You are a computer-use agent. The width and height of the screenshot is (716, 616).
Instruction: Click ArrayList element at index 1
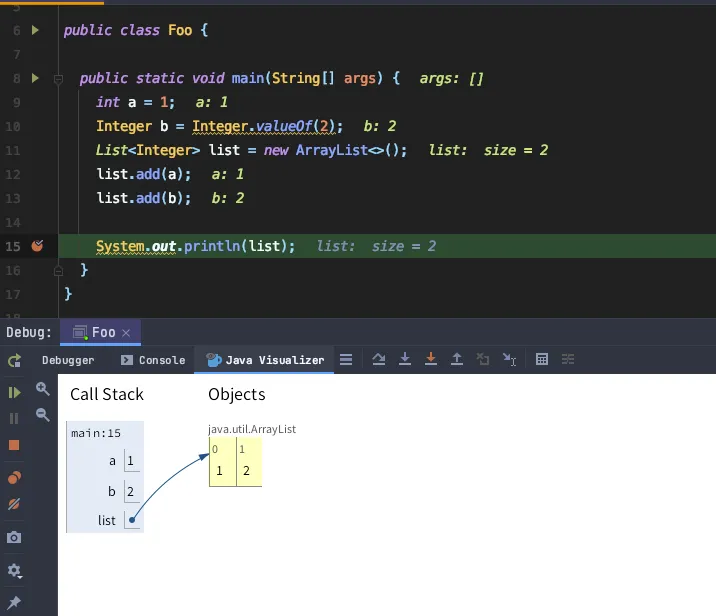[x=249, y=462]
